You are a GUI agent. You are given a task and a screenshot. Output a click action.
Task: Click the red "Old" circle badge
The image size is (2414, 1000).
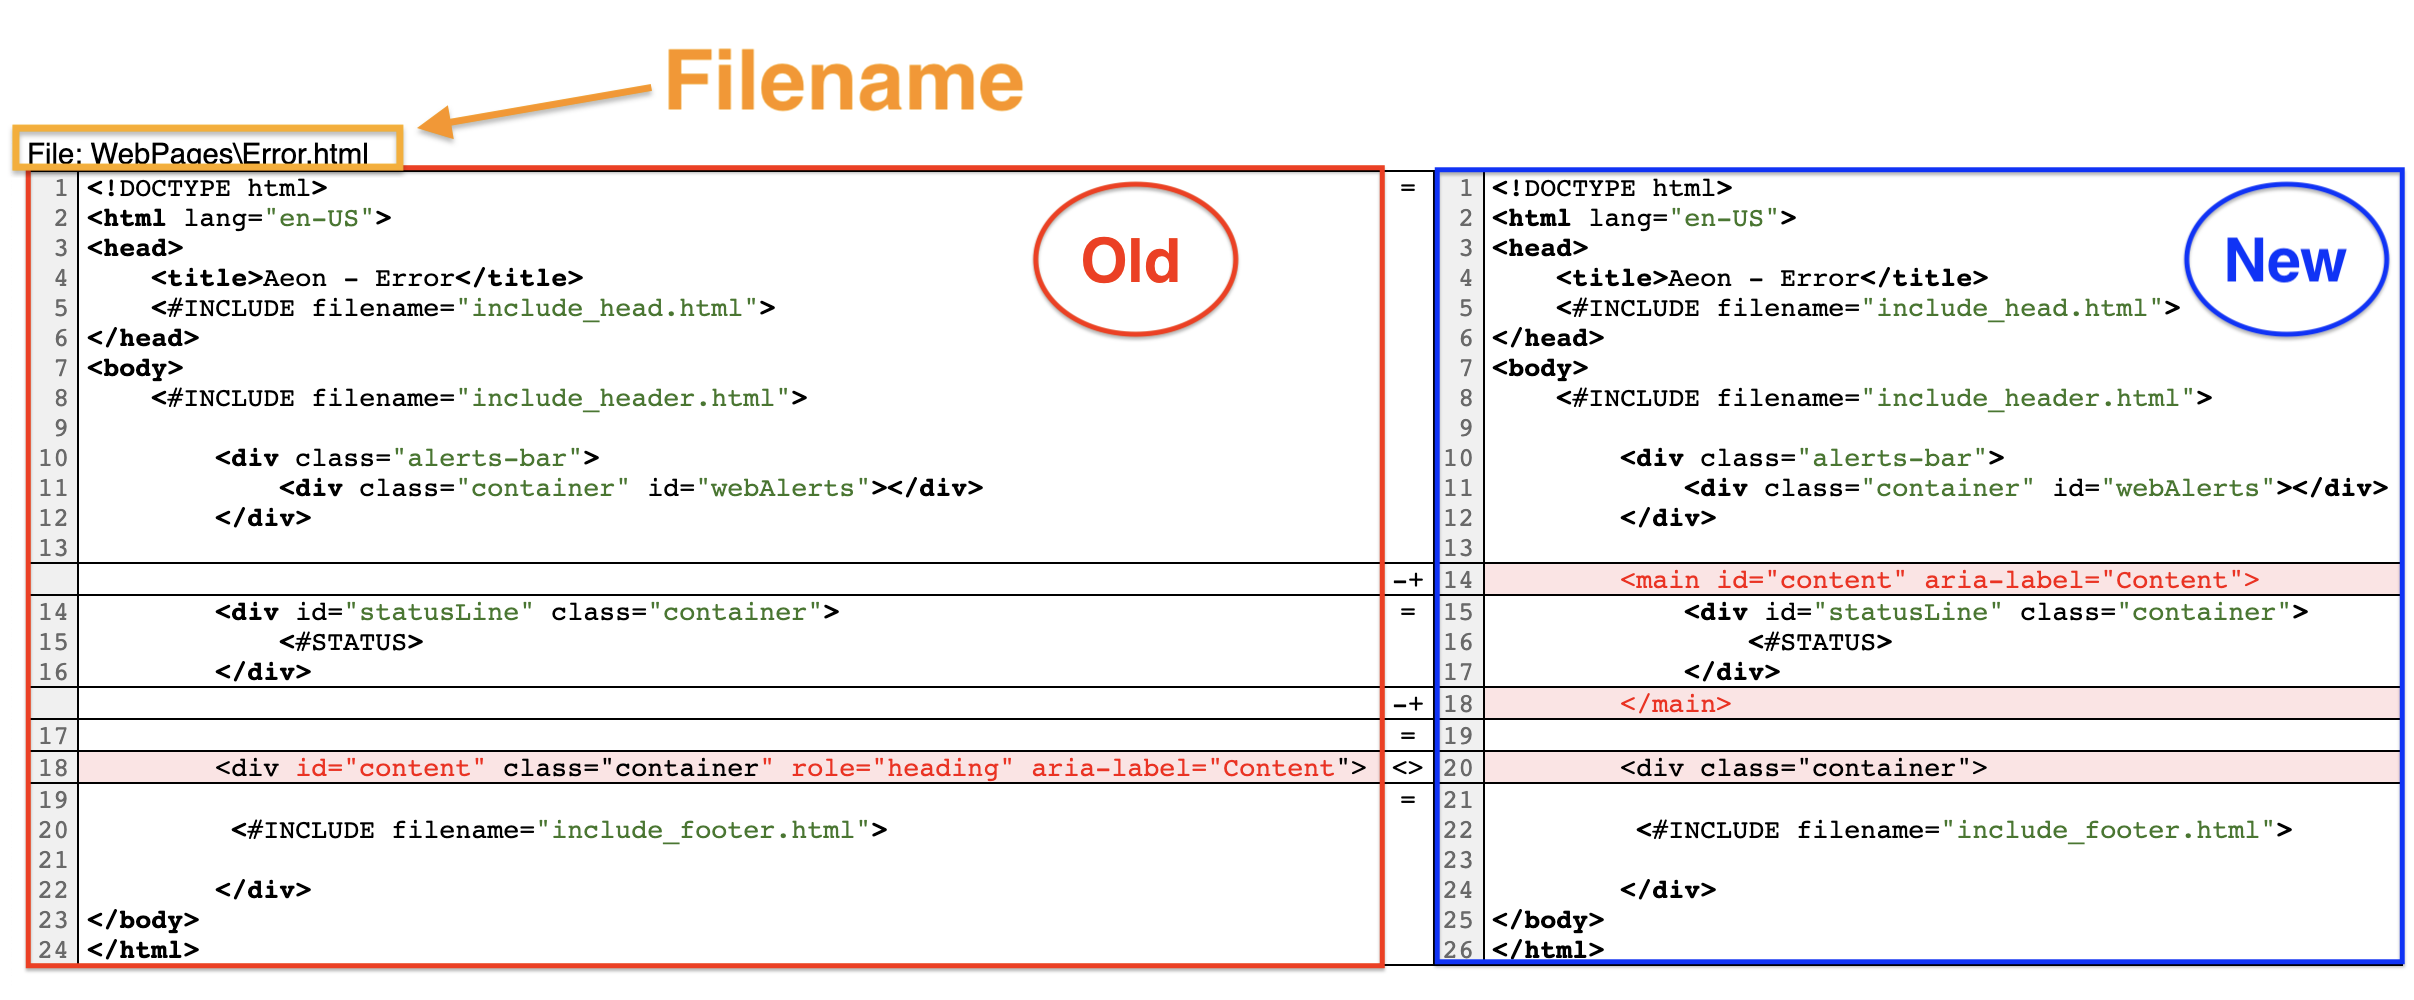(1134, 260)
